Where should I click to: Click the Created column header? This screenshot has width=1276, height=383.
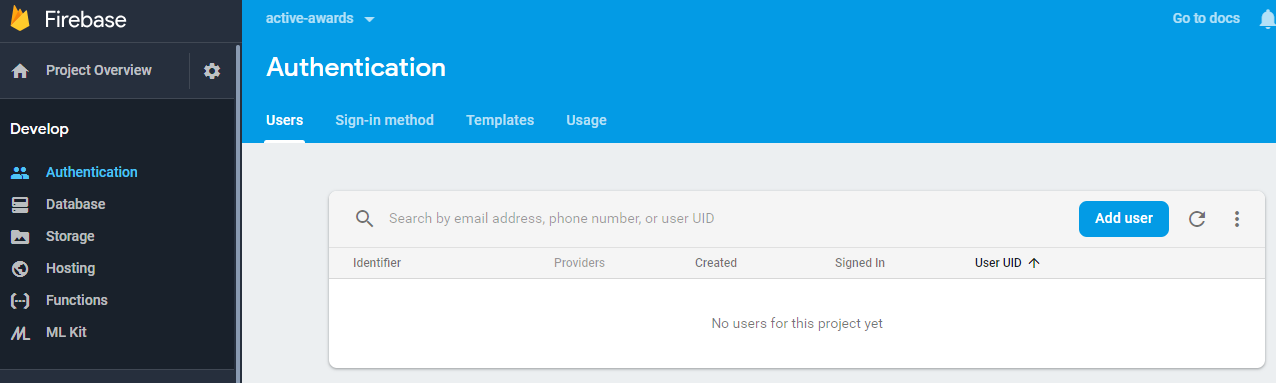[x=716, y=263]
